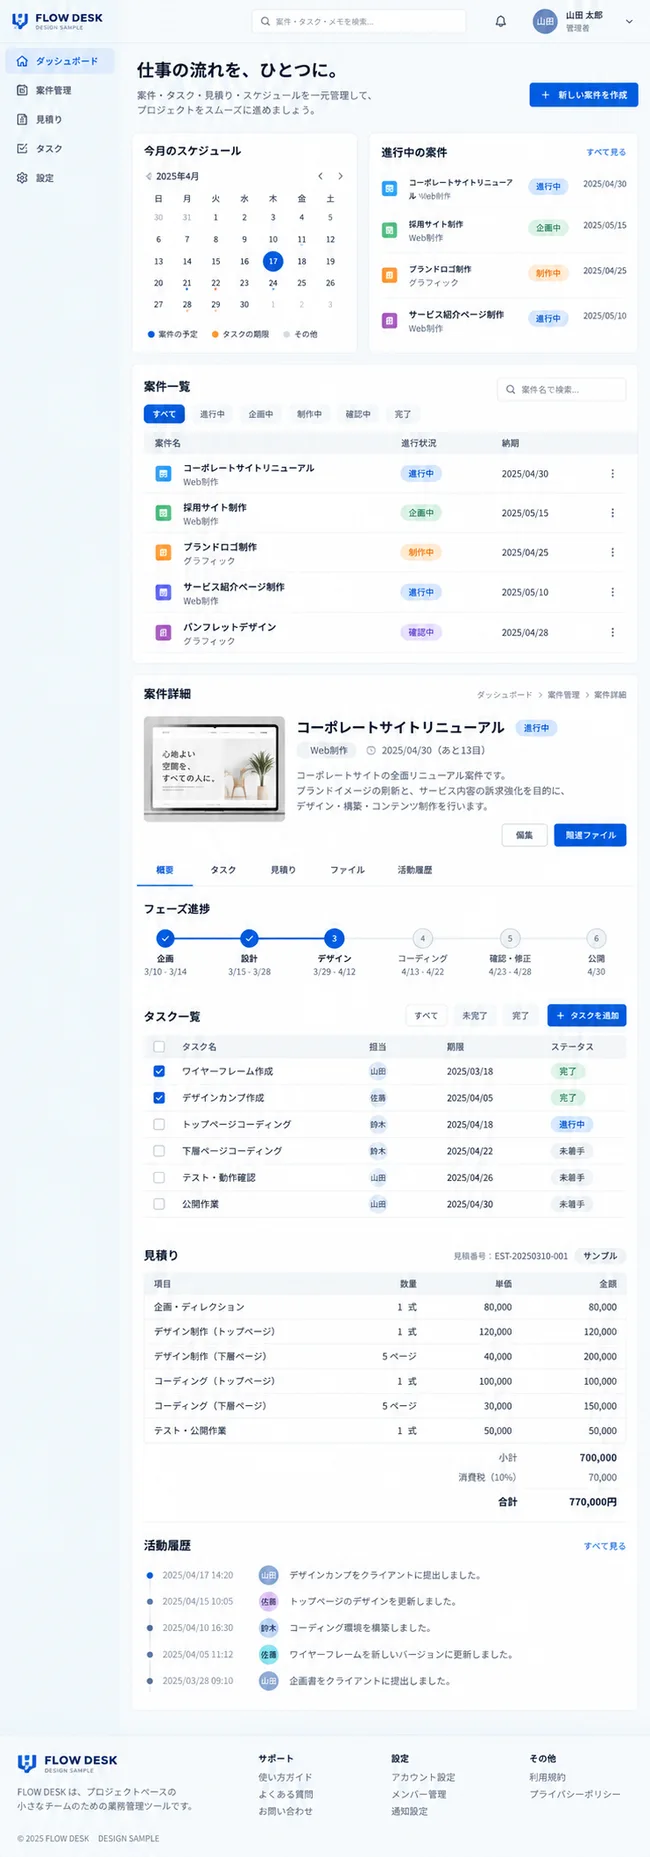The height and width of the screenshot is (1857, 650).
Task: Click 採用サイト制作 icon in 案件一覧 table
Action: pyautogui.click(x=163, y=513)
